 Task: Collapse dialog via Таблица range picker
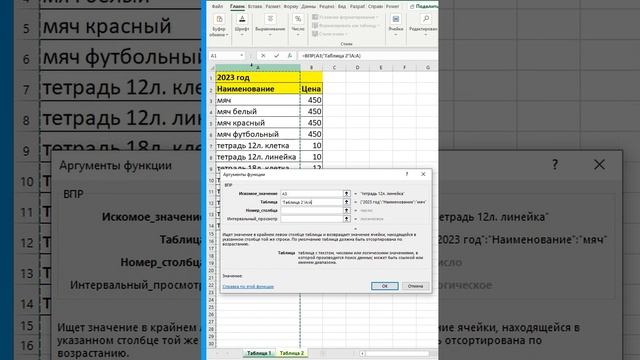pos(347,202)
